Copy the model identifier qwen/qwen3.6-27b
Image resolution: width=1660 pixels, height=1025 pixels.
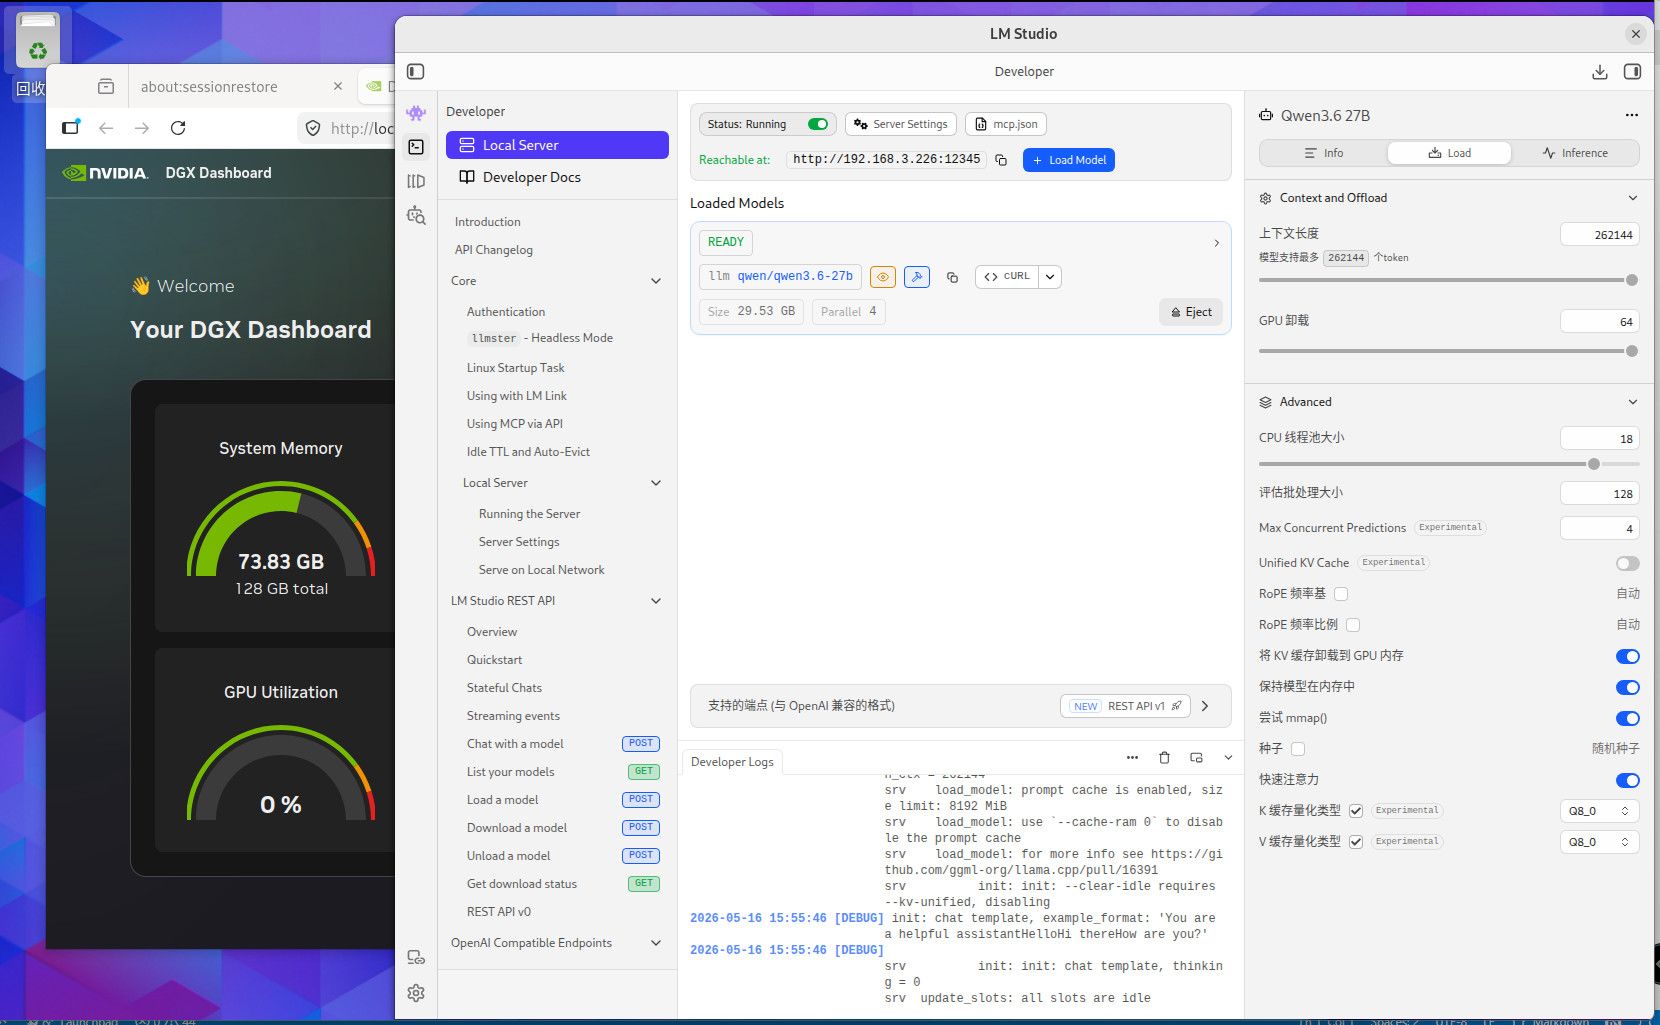tap(952, 277)
